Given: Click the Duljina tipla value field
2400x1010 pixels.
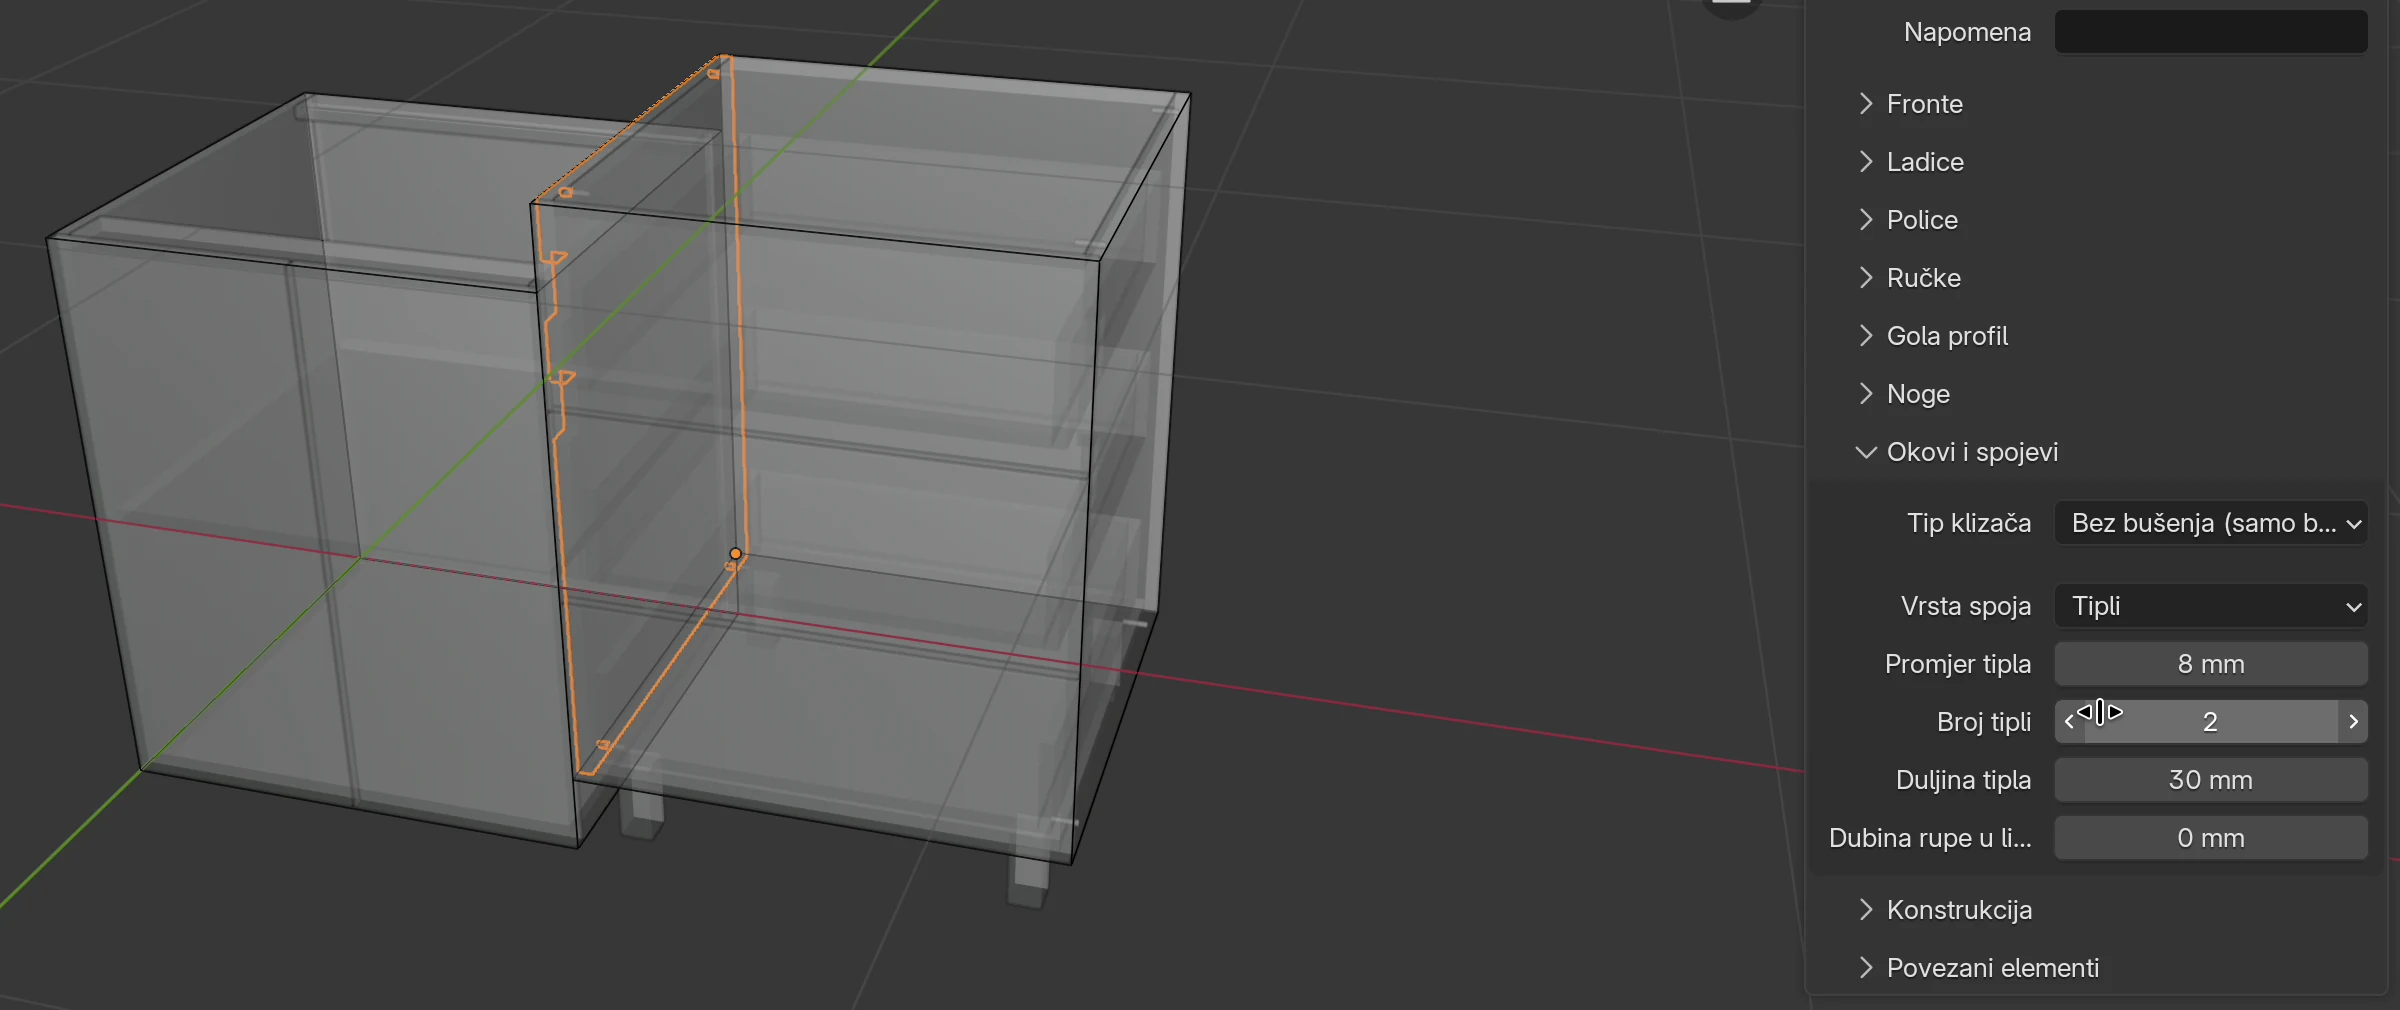Looking at the screenshot, I should pyautogui.click(x=2211, y=780).
